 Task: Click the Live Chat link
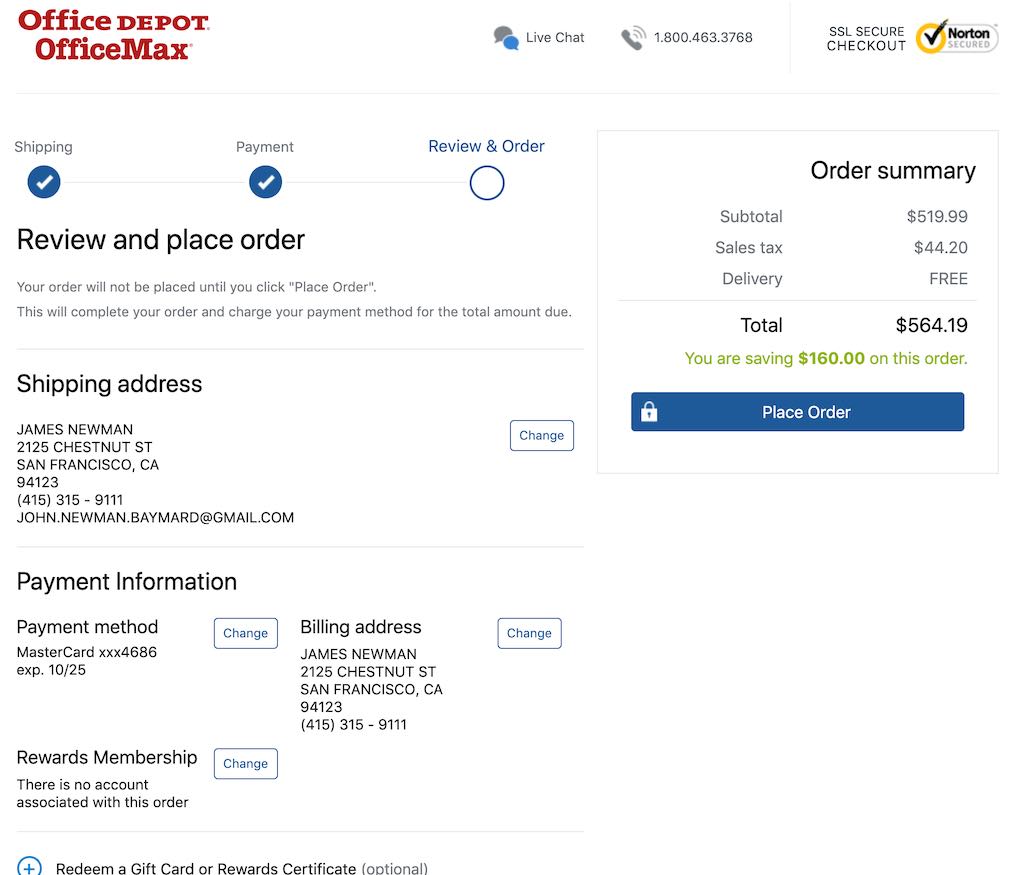pos(555,38)
